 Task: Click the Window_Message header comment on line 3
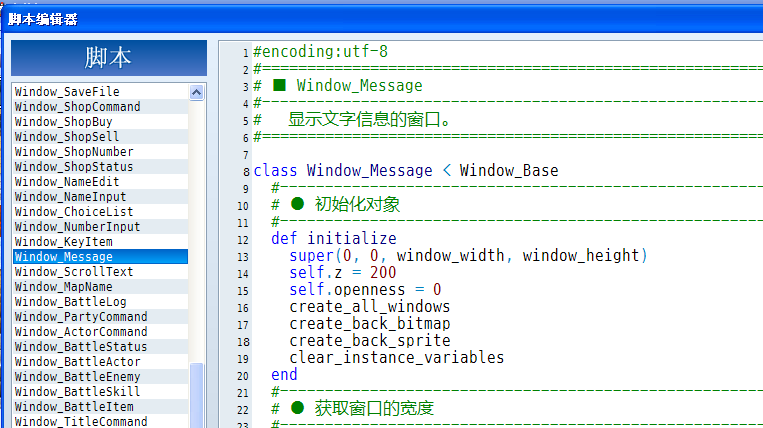(338, 86)
